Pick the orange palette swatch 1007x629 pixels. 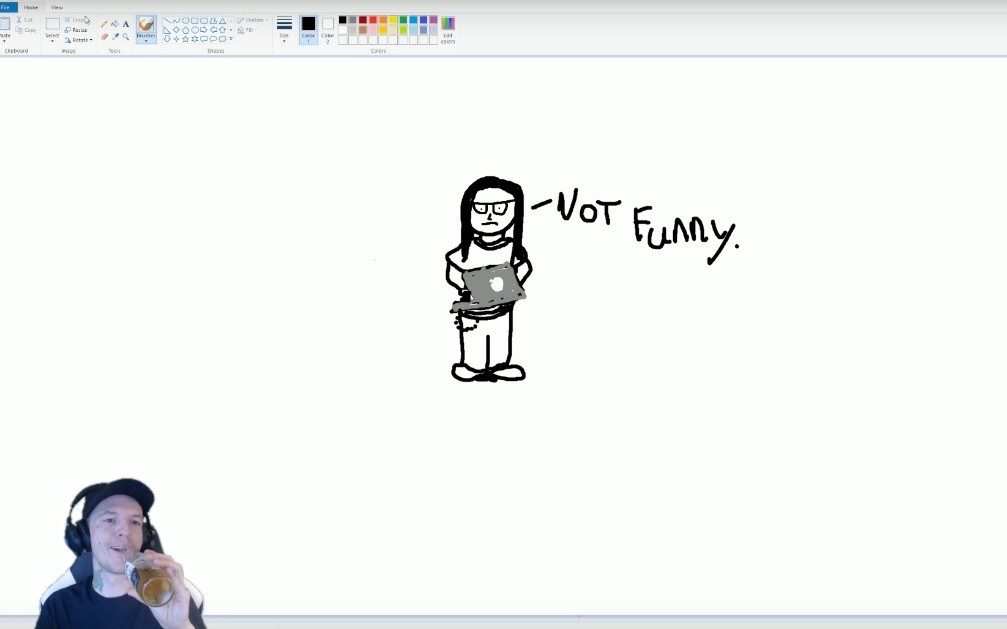tap(383, 20)
